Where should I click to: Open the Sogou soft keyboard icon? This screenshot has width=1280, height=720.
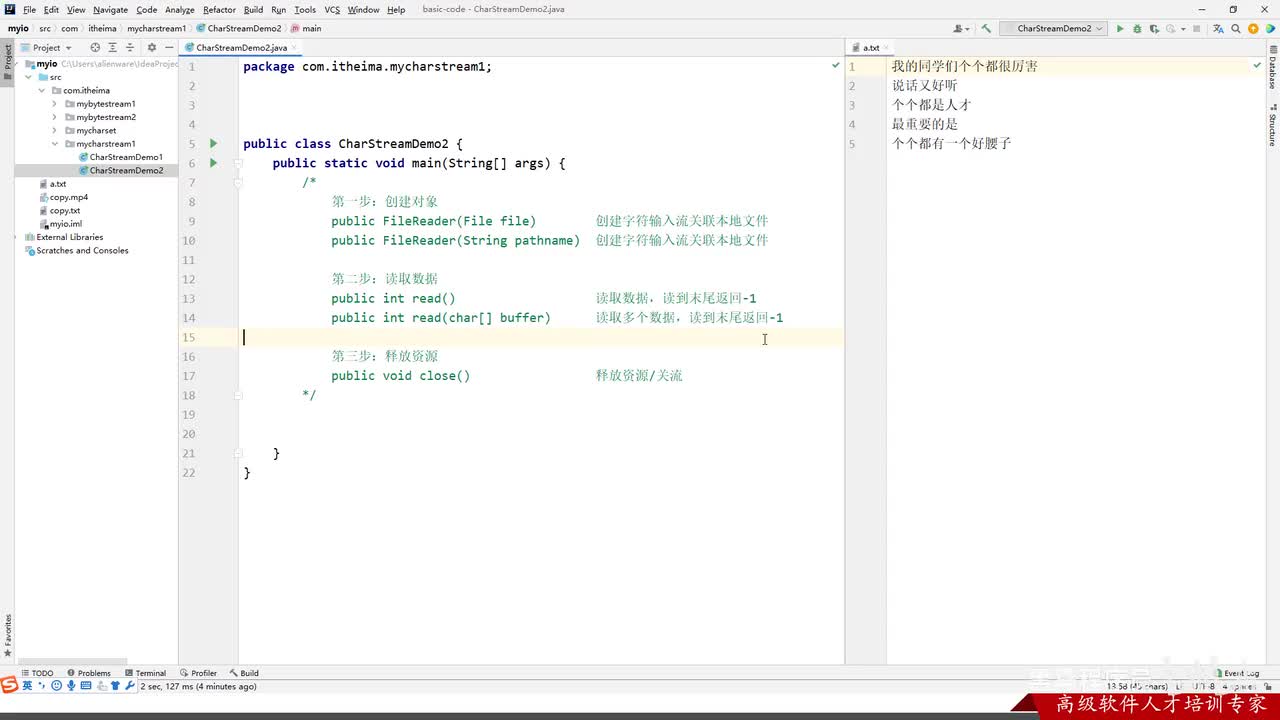pyautogui.click(x=86, y=686)
